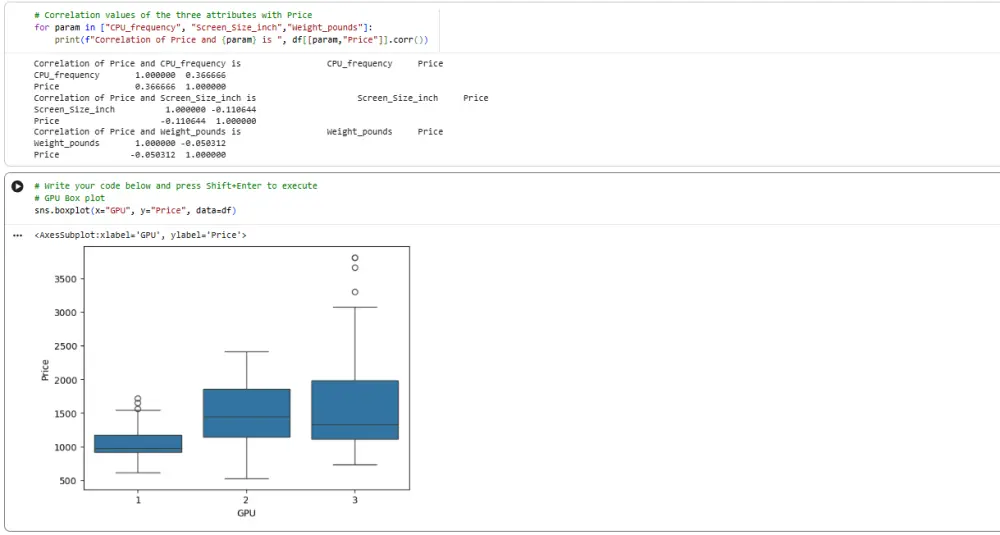Run the GPU box plot cell

[18, 186]
